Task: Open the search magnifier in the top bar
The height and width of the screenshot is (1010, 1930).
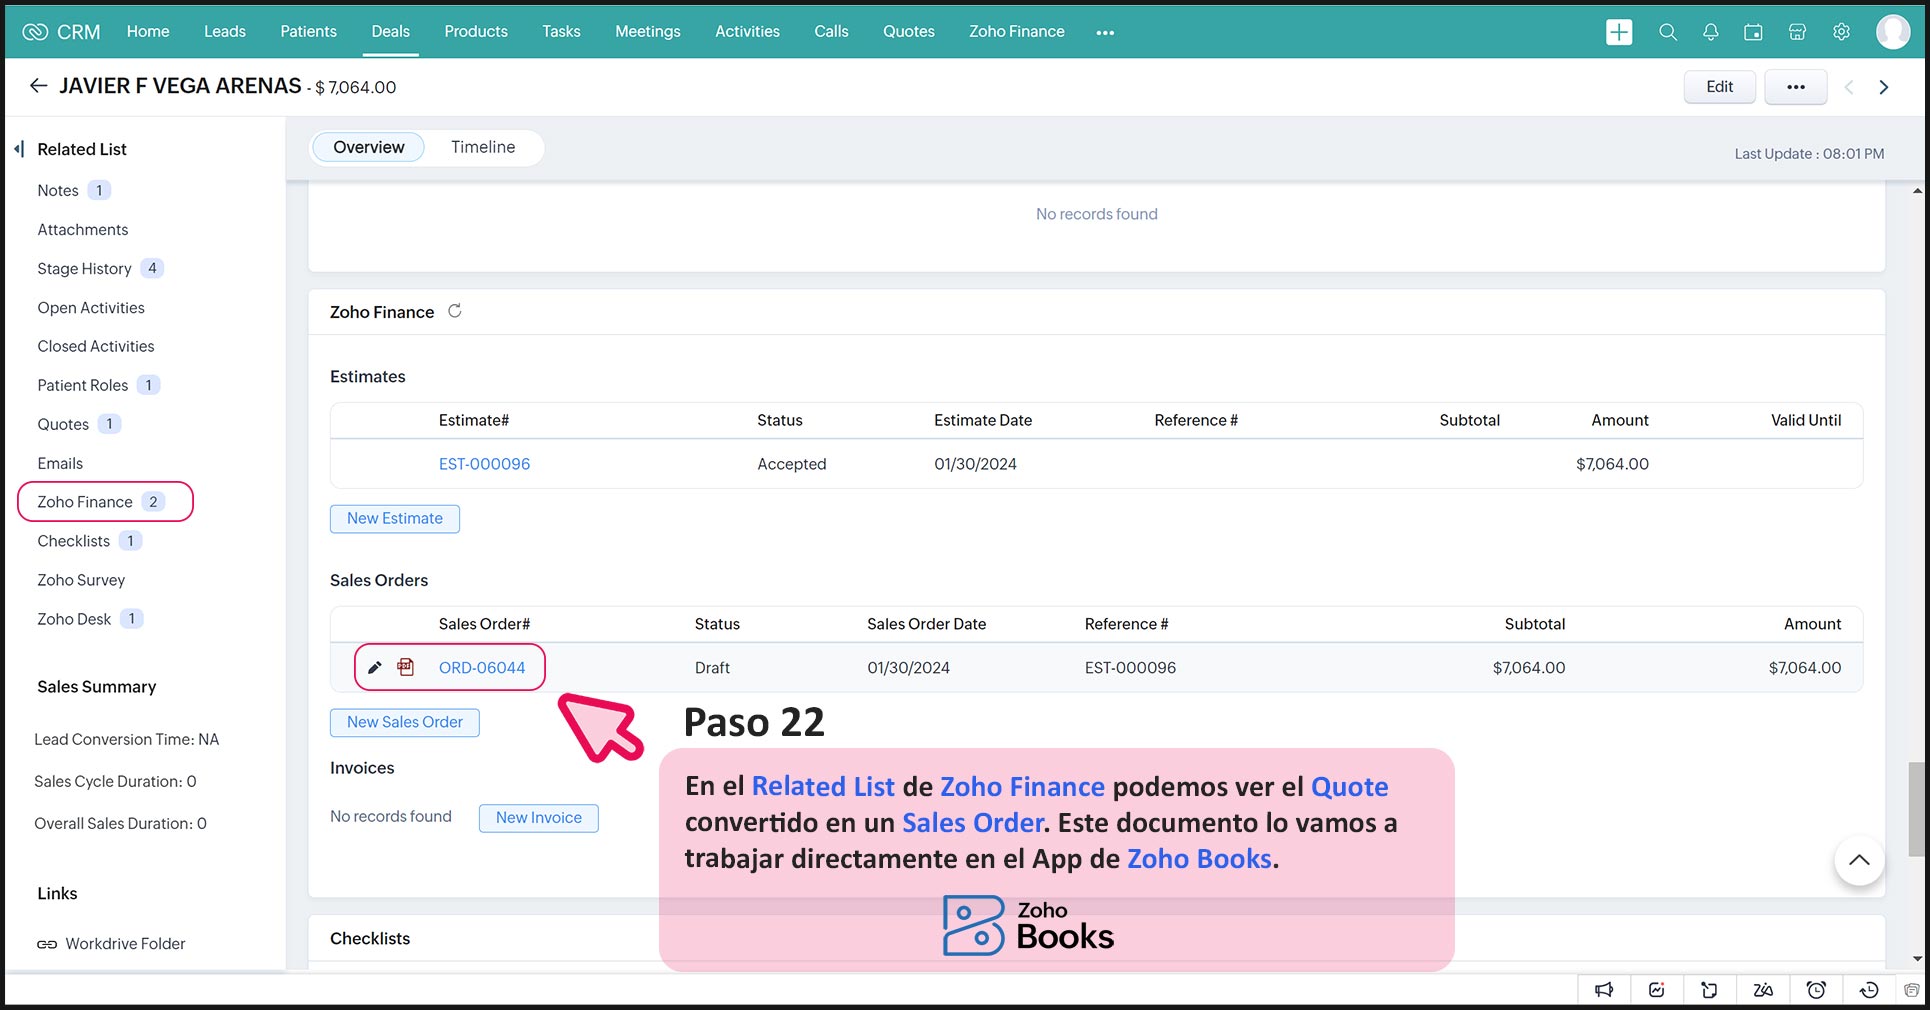Action: [1667, 32]
